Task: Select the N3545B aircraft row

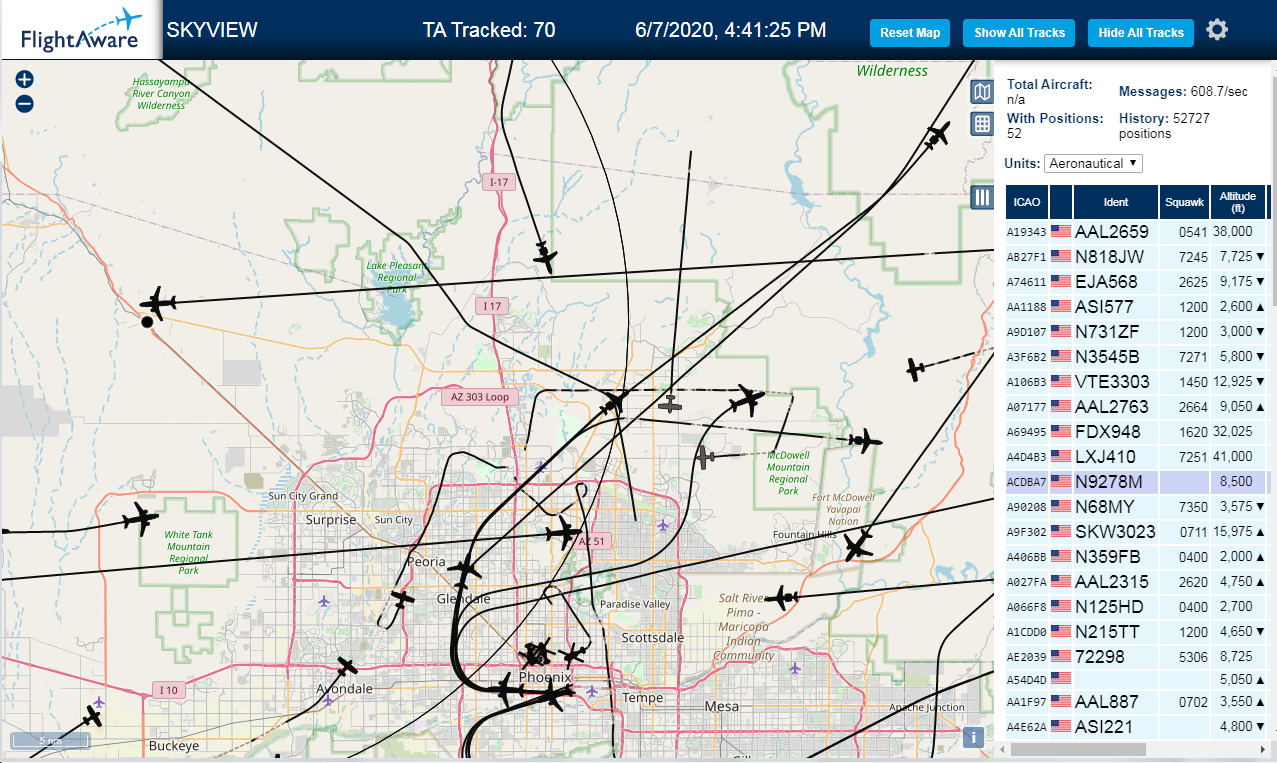Action: [1136, 357]
